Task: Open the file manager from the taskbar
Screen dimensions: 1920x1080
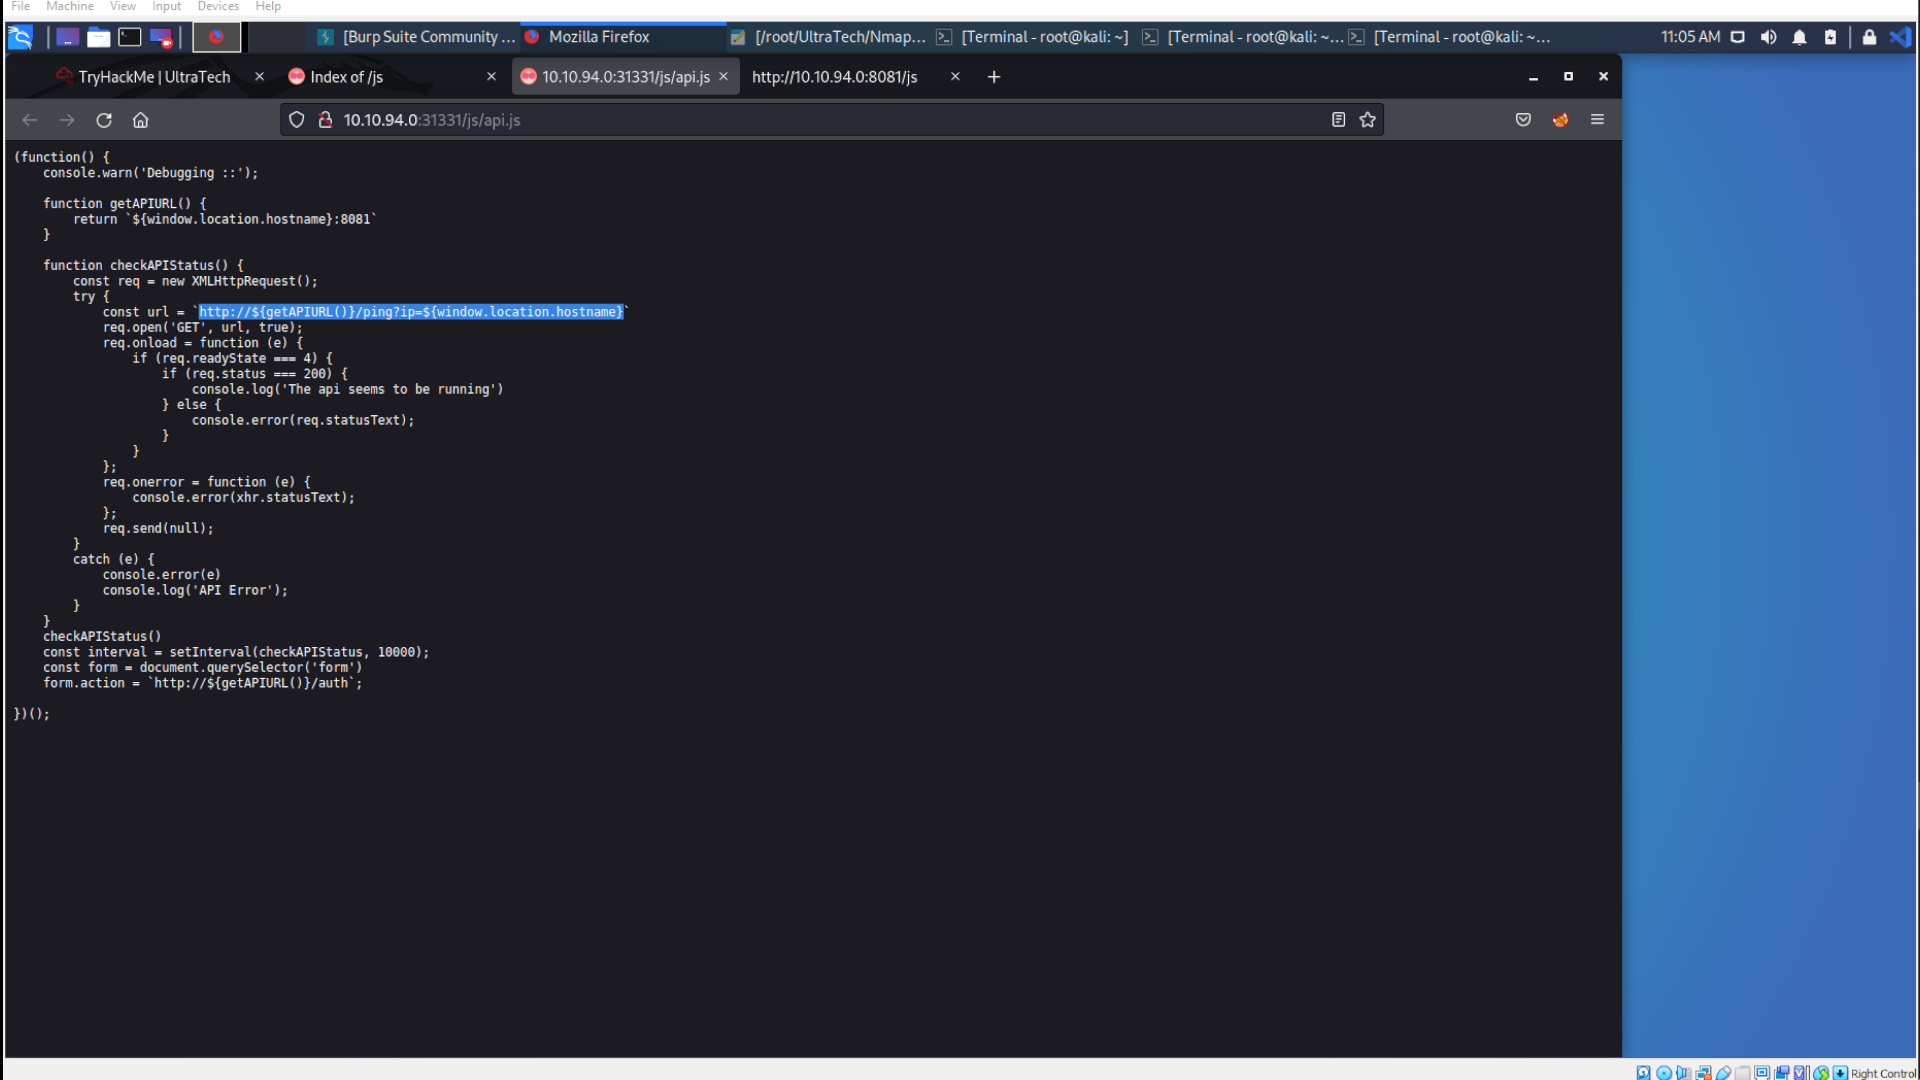Action: (98, 37)
